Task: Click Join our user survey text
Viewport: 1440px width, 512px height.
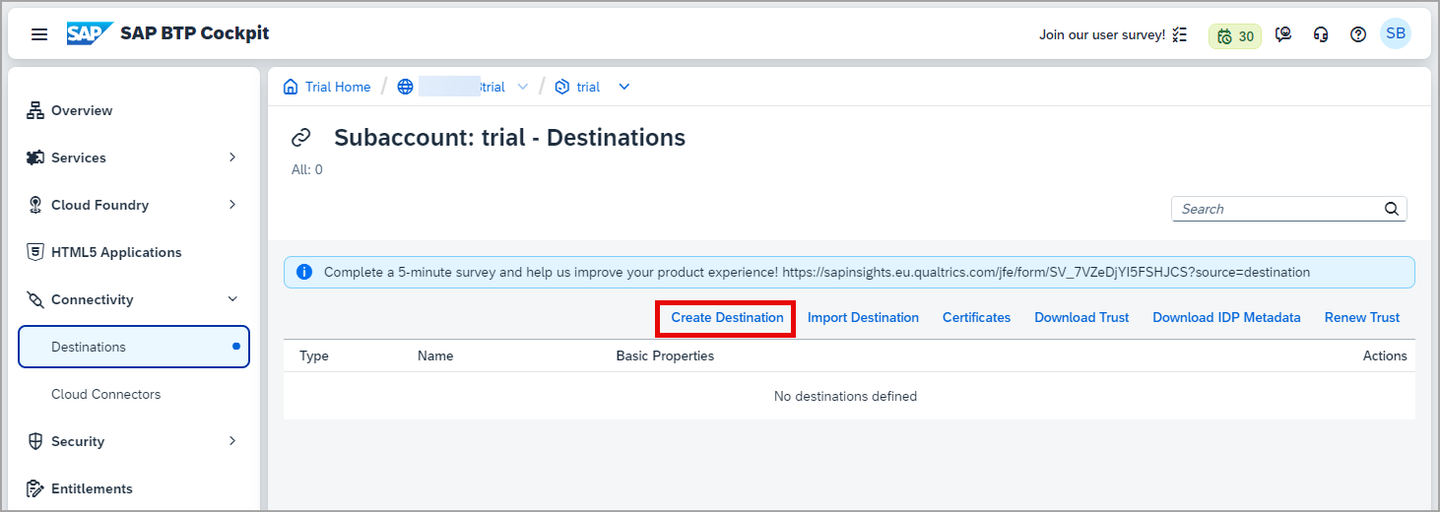Action: 1102,35
